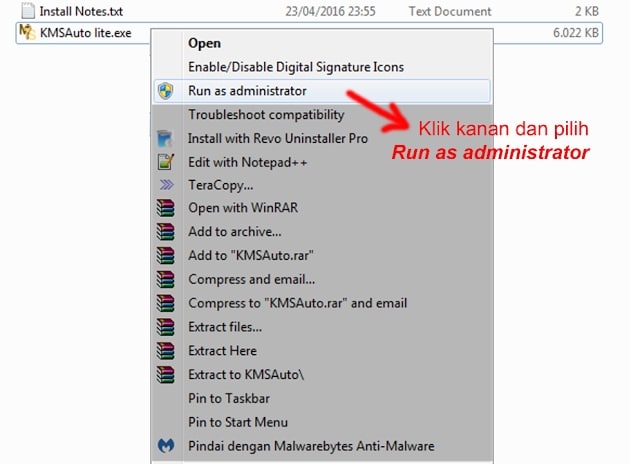Click the Notepad++ icon in the menu
This screenshot has height=464, width=630.
click(166, 162)
